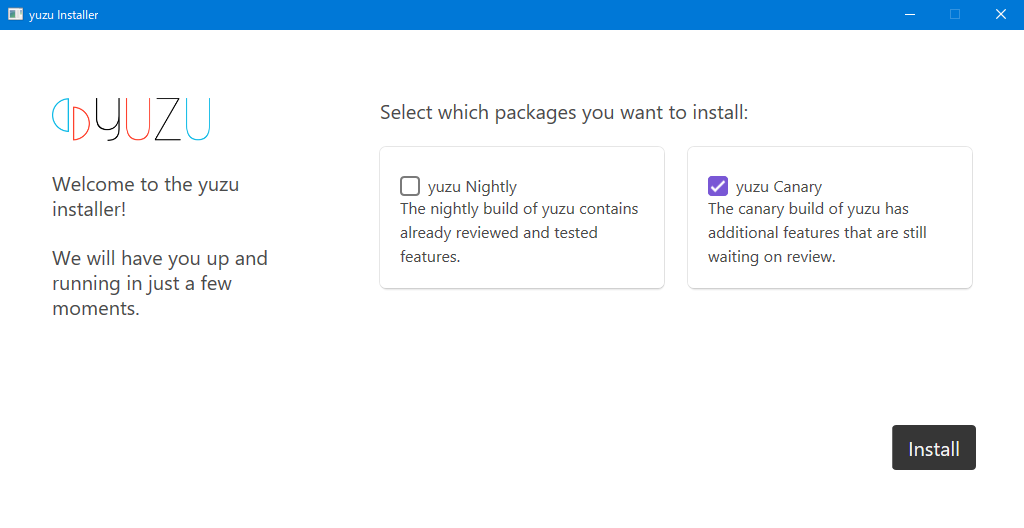Viewport: 1024px width, 528px height.
Task: Click the yuzu Canary label text
Action: [x=779, y=187]
